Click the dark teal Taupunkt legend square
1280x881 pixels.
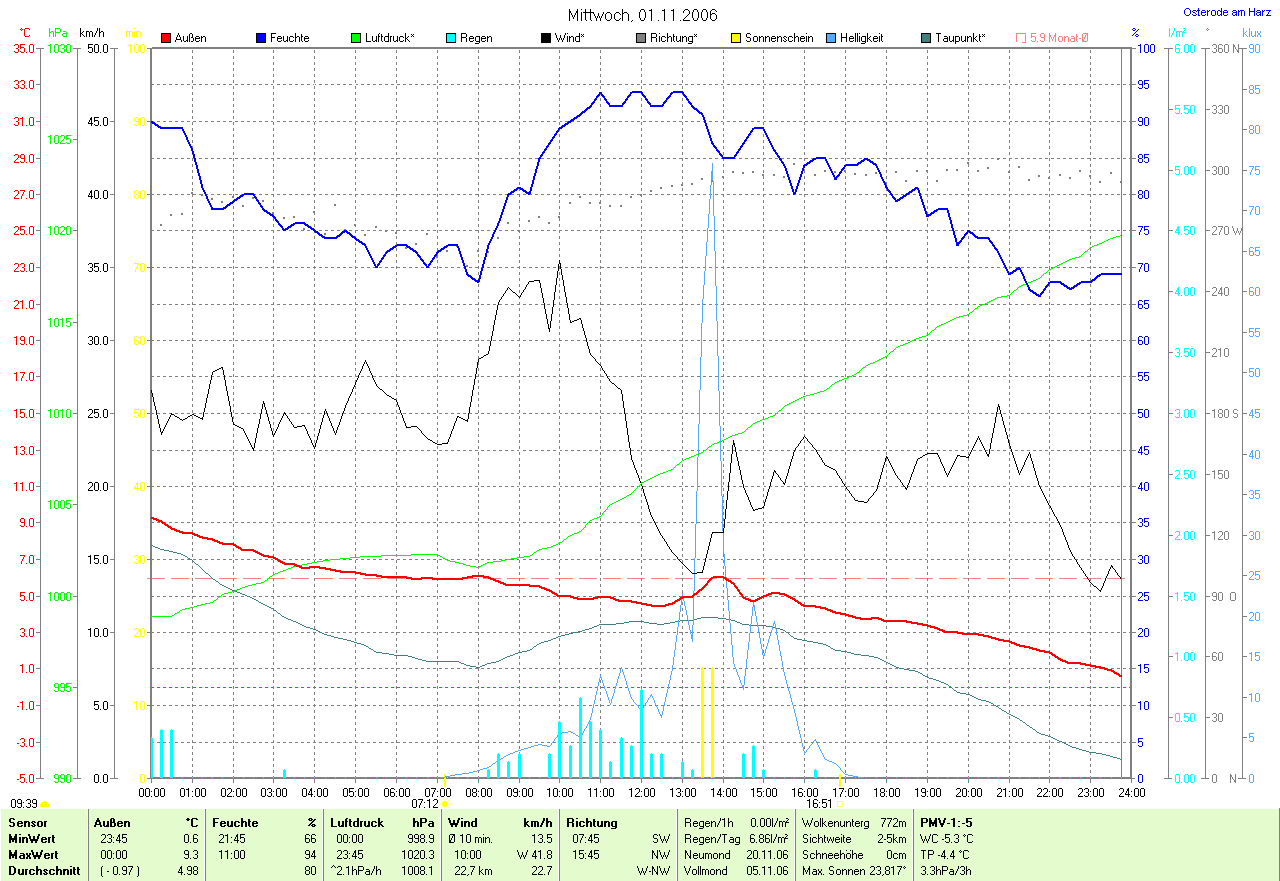[x=926, y=38]
